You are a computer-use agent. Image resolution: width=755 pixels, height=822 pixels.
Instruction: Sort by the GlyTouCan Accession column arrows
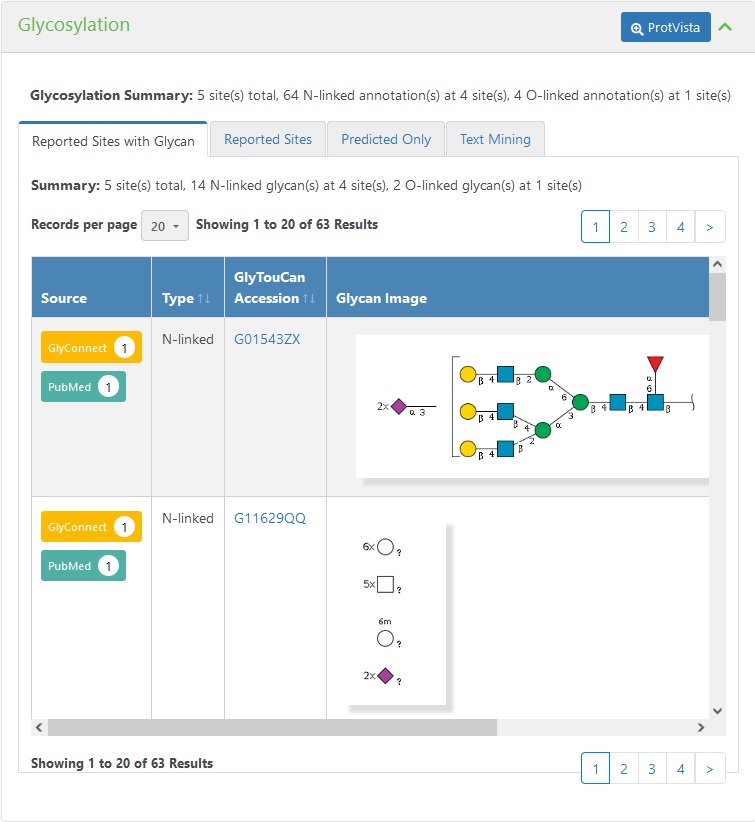[309, 298]
